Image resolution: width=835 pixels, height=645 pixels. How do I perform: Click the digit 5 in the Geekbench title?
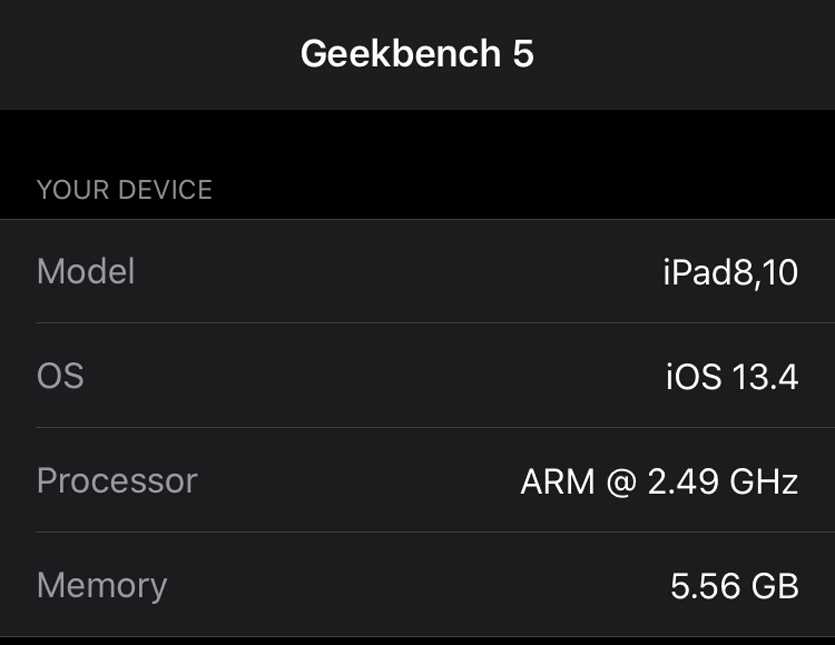523,54
